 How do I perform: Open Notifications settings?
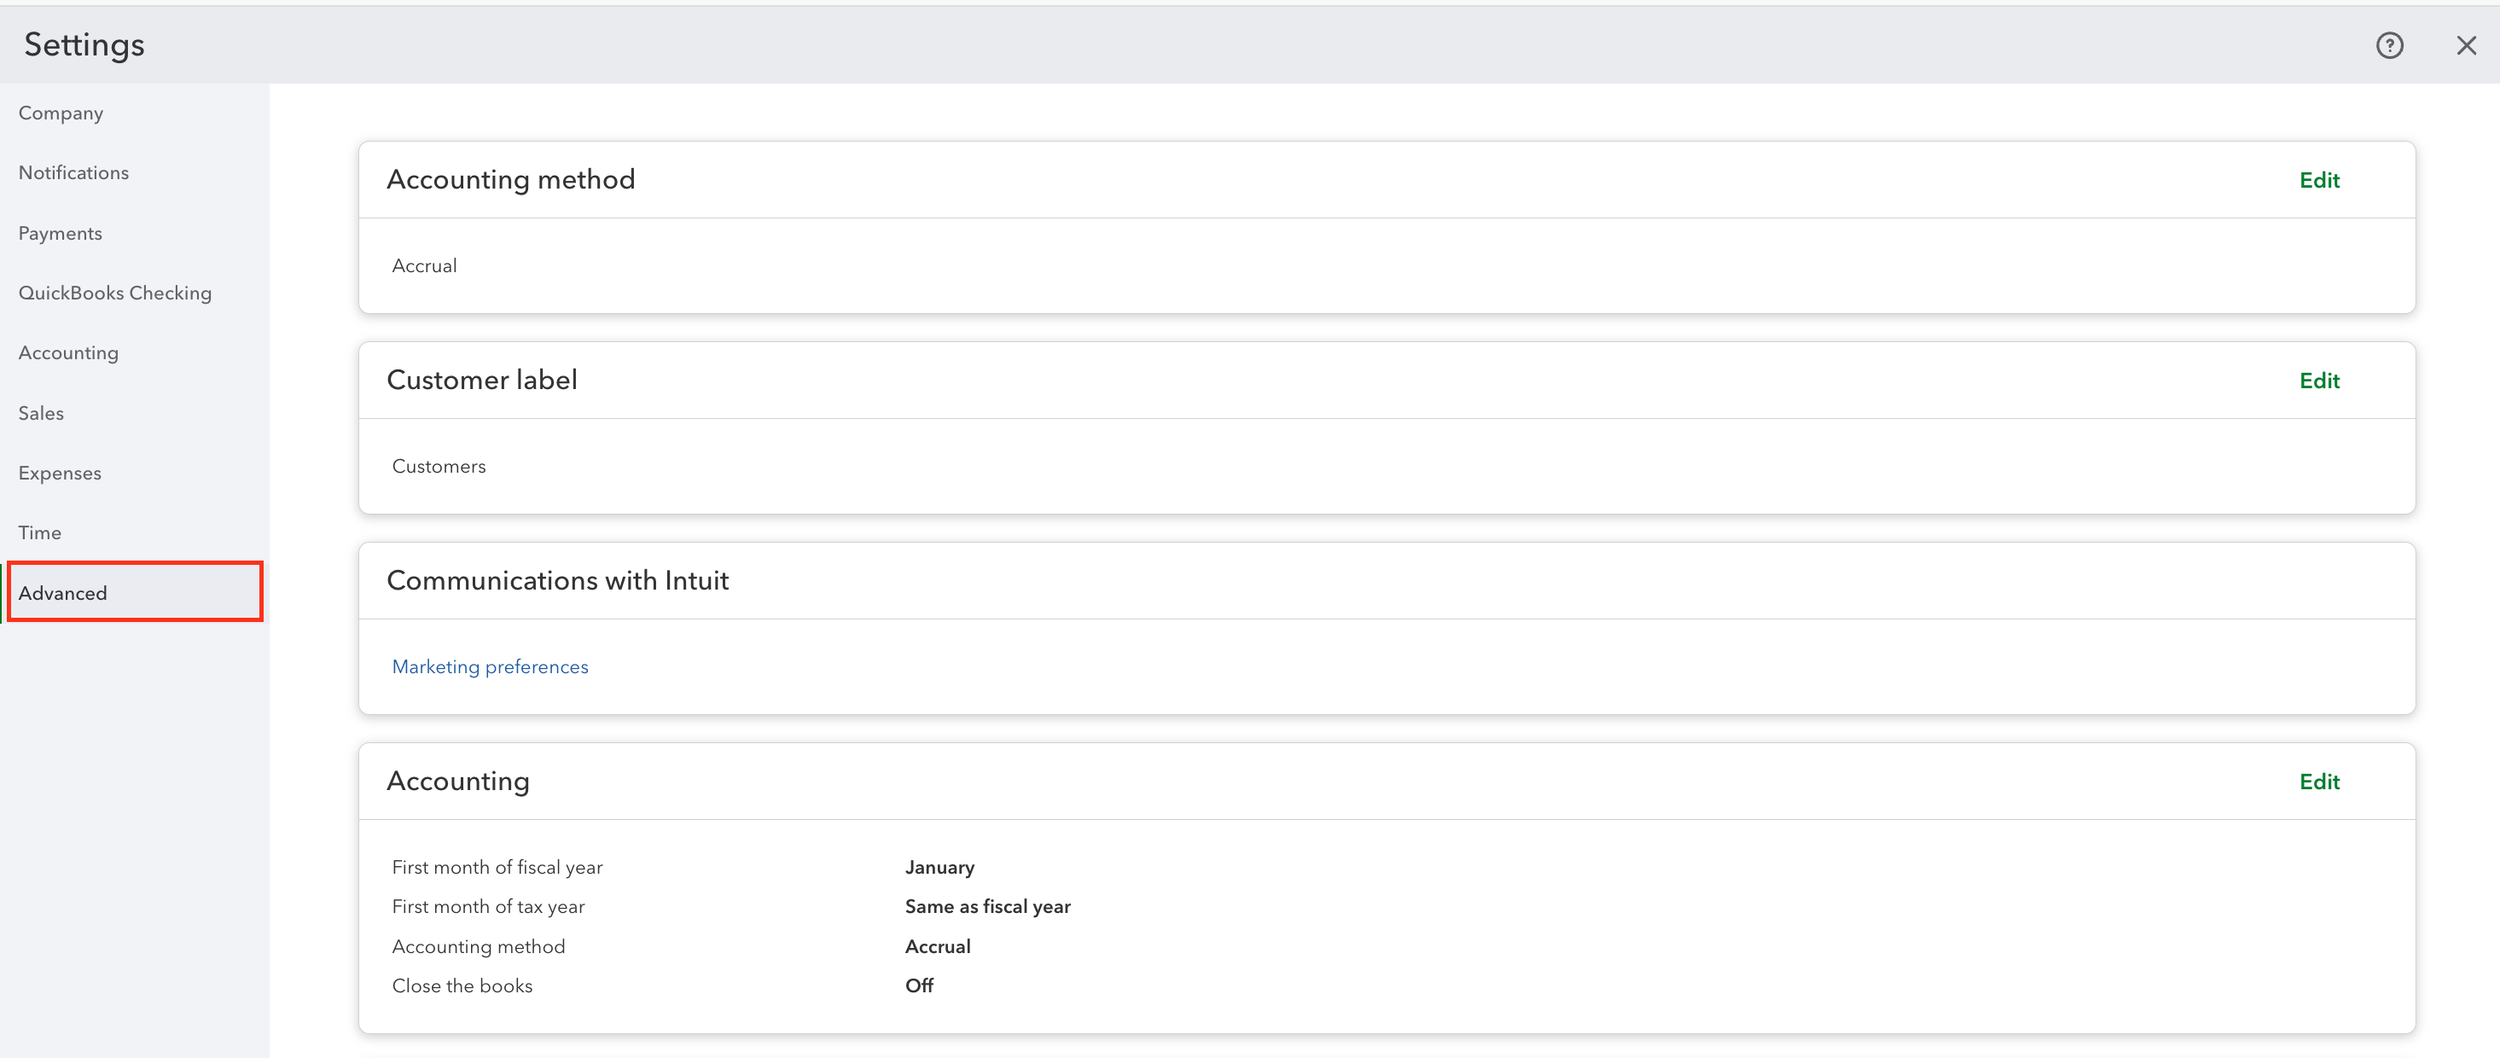tap(73, 172)
